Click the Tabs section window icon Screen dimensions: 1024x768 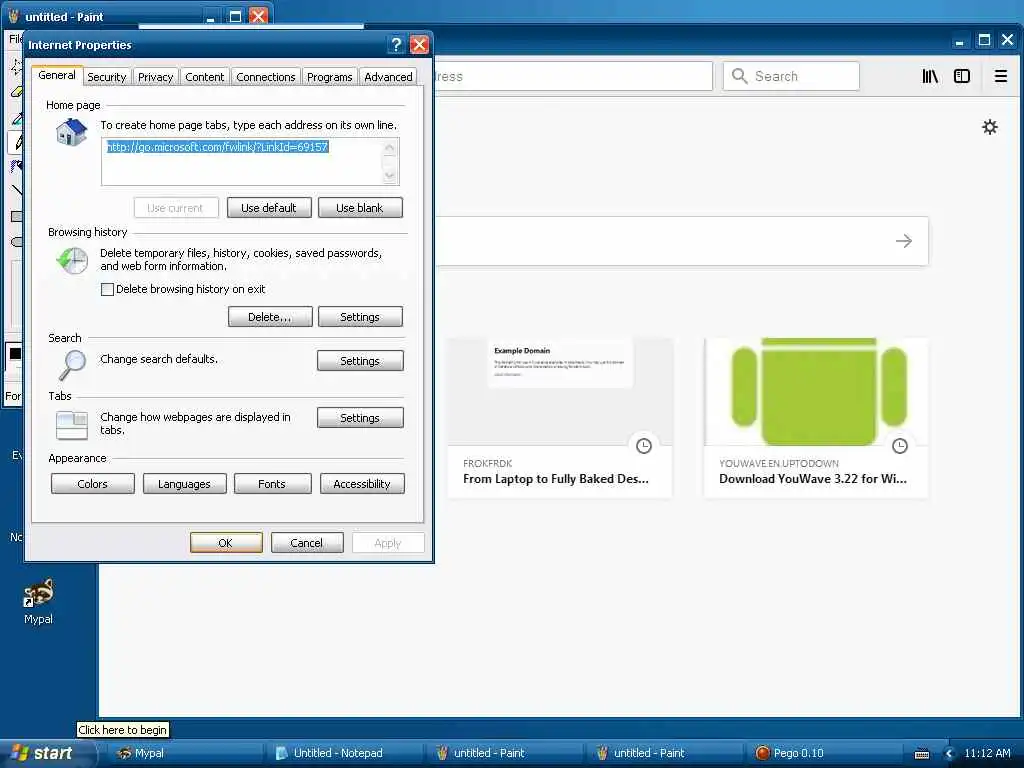click(72, 425)
